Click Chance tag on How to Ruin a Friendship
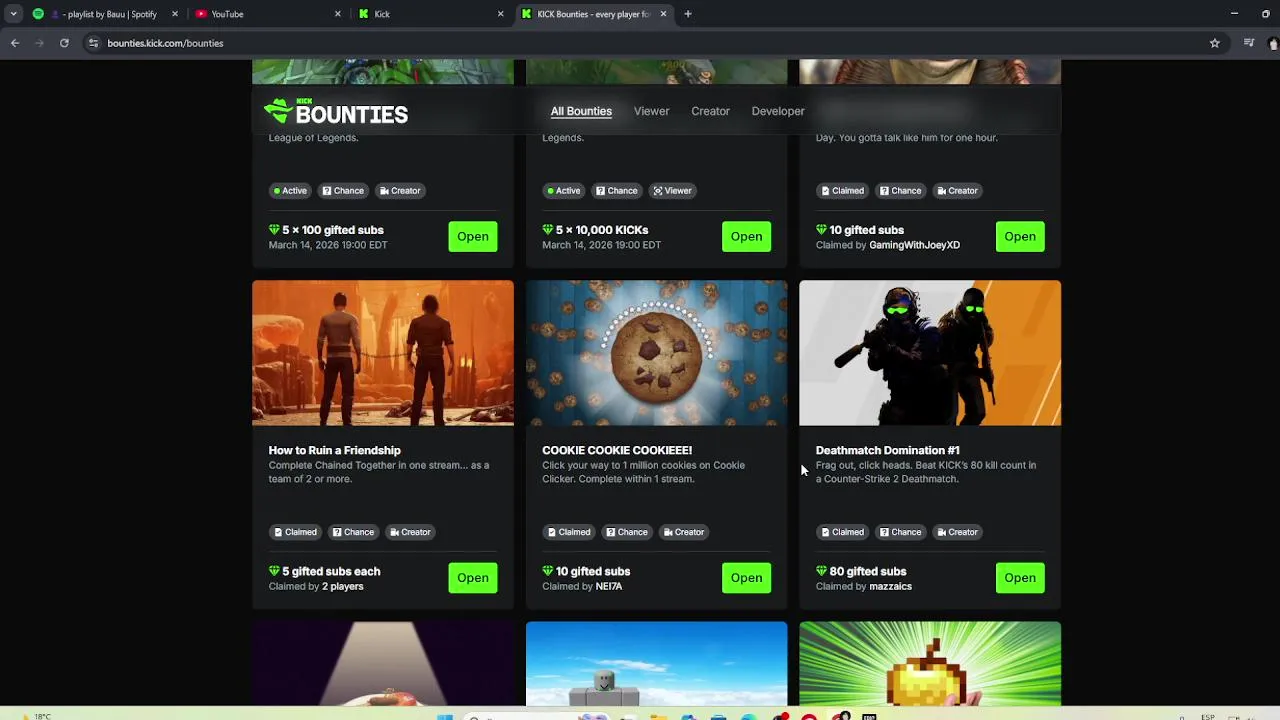1280x720 pixels. (352, 532)
